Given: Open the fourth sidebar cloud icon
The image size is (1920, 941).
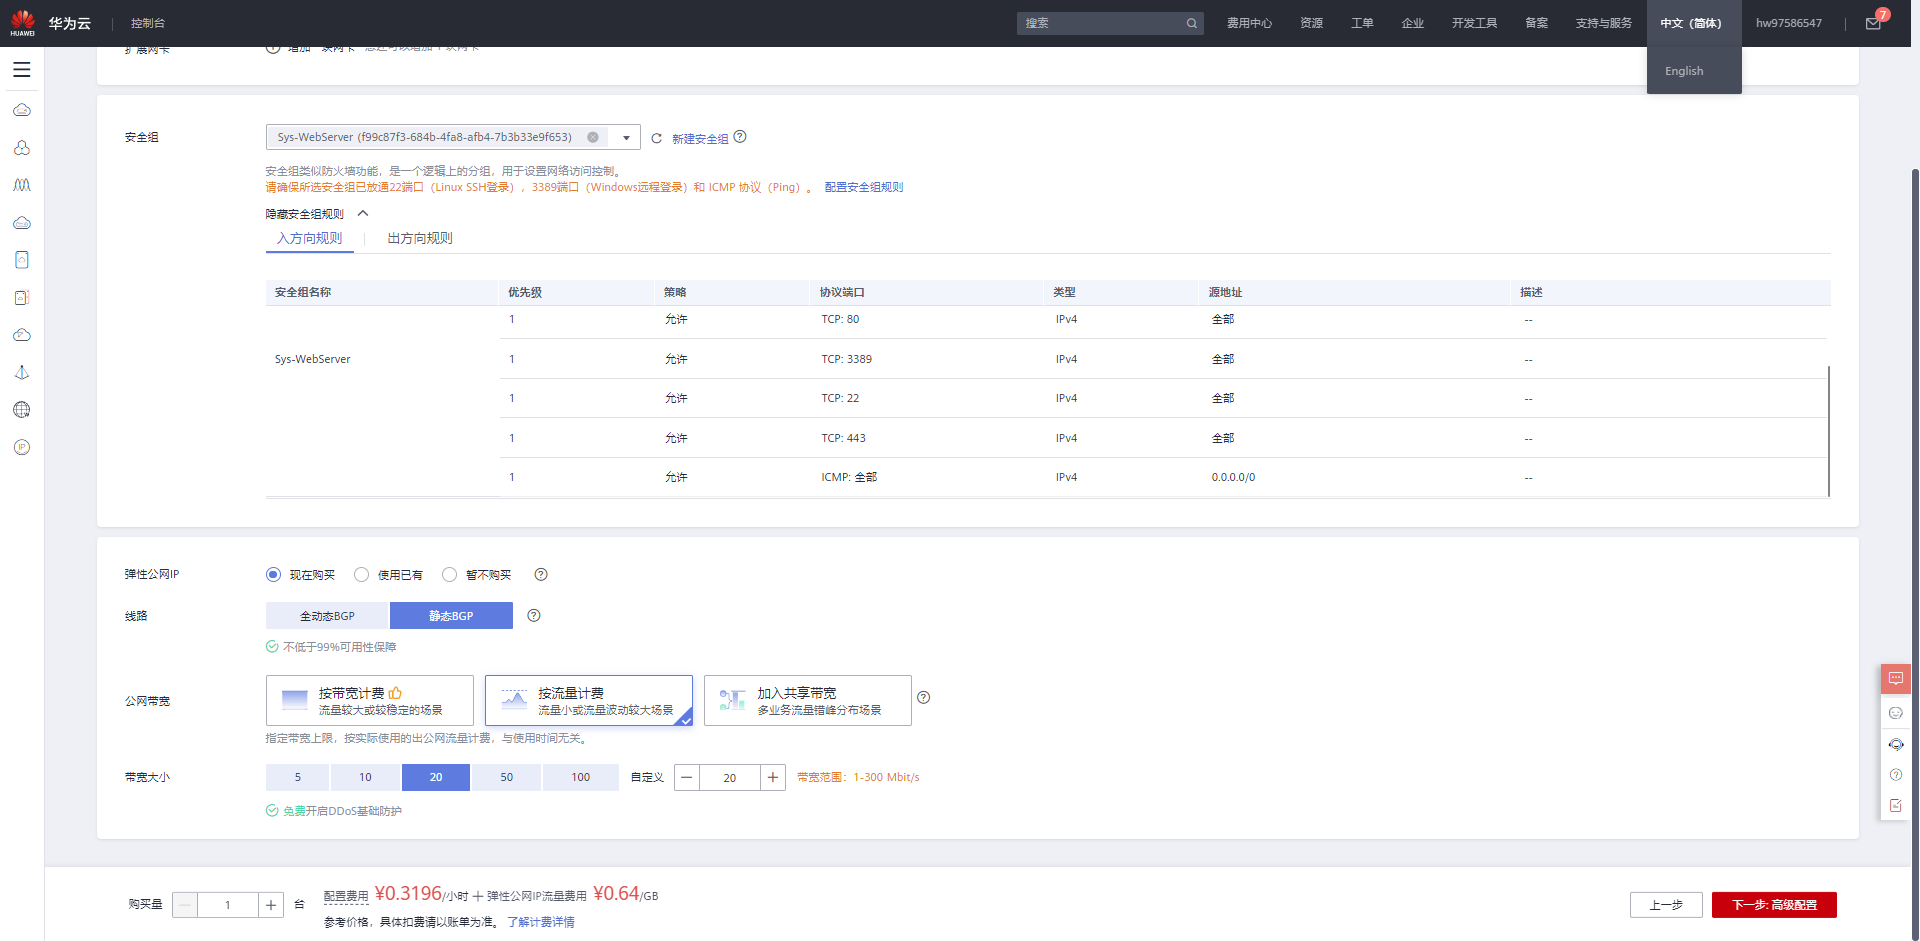Looking at the screenshot, I should pyautogui.click(x=22, y=223).
